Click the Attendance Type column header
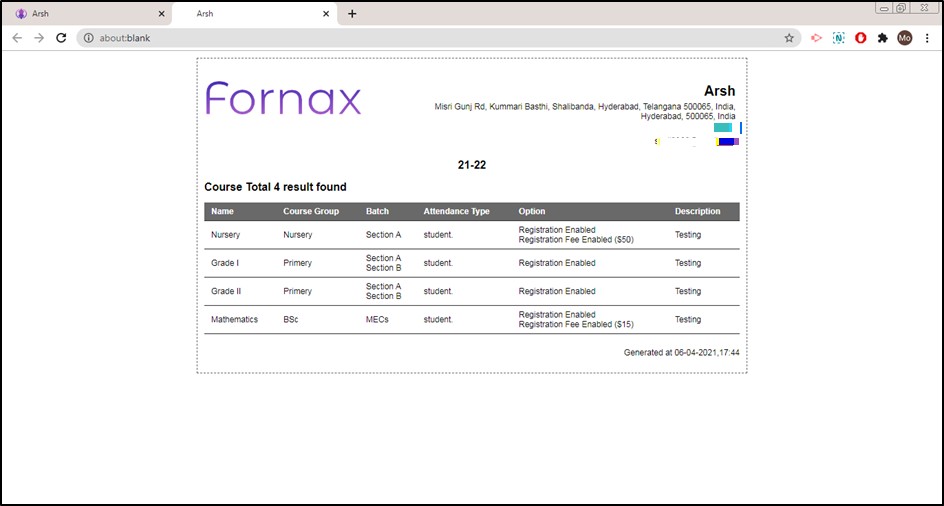944x506 pixels. coord(456,211)
